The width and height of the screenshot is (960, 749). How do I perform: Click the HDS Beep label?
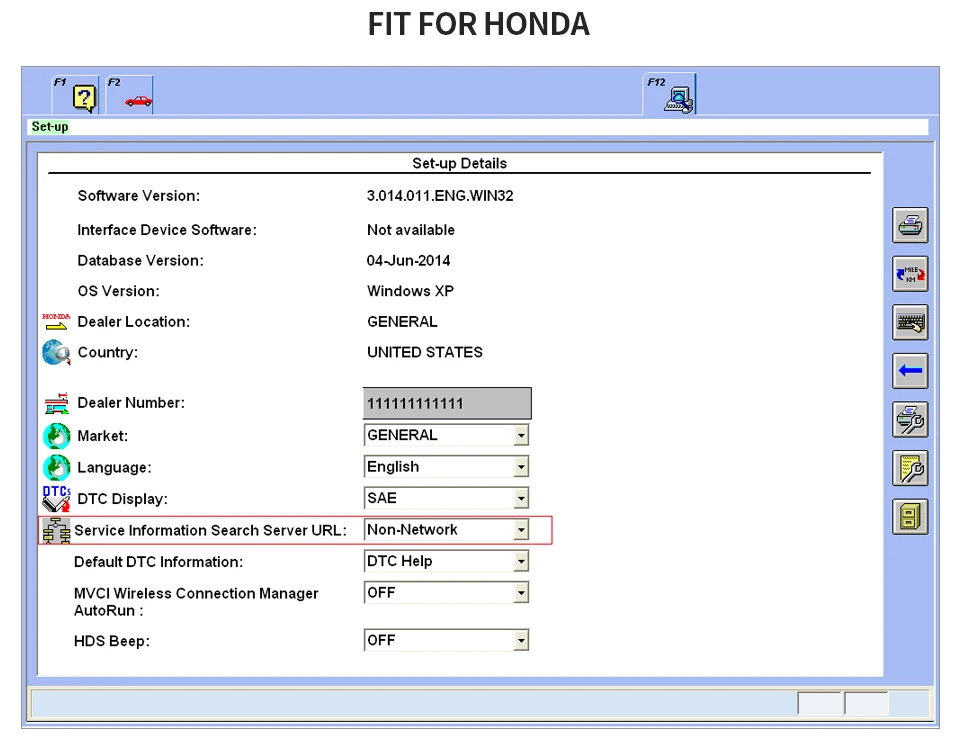[111, 641]
